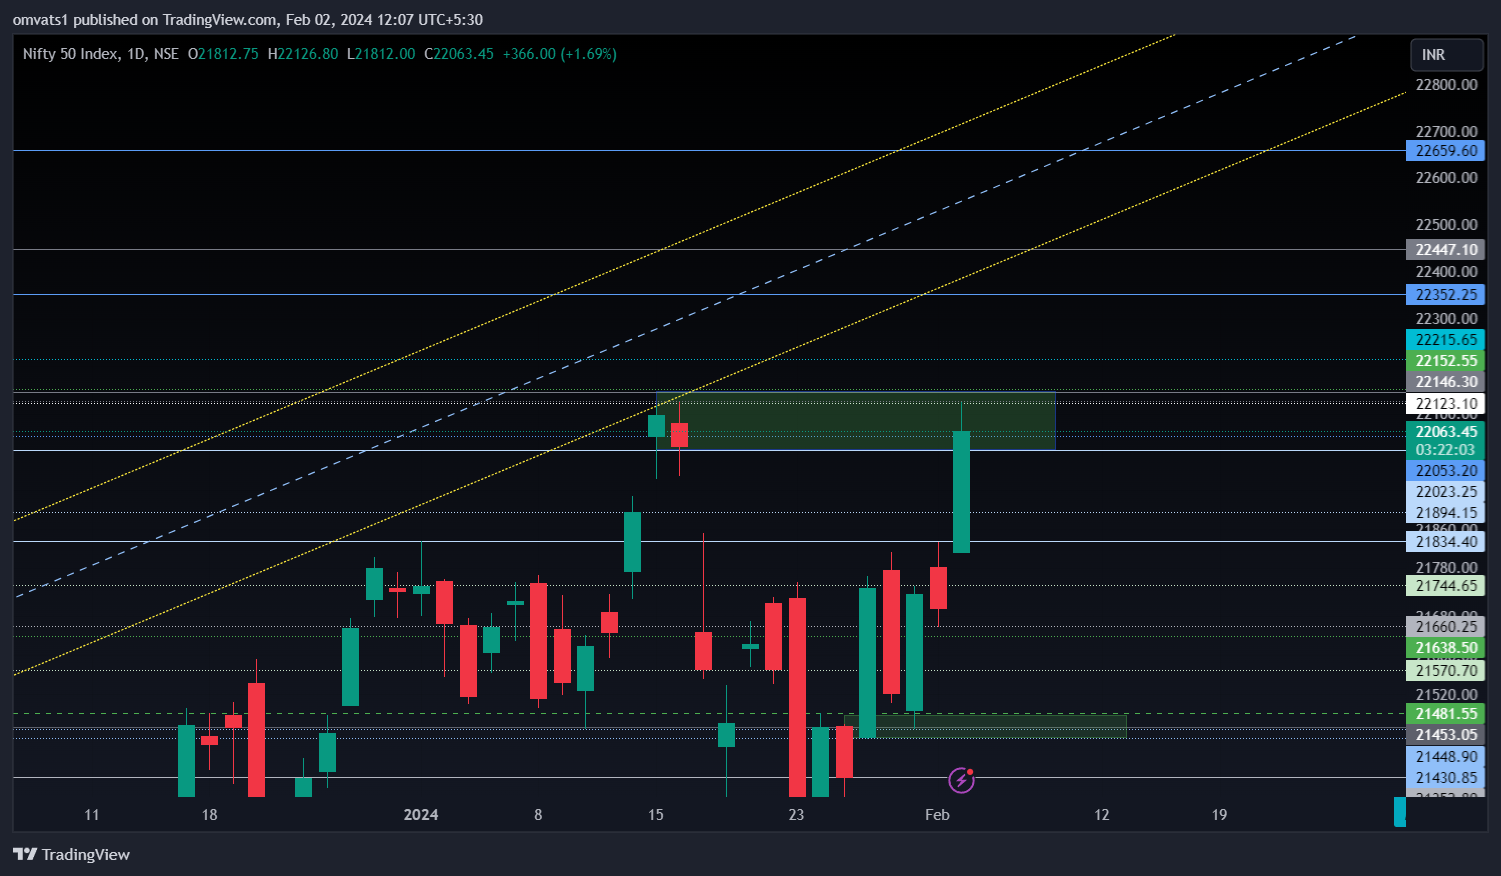
Task: Select the 21453.05 price label
Action: (x=1445, y=735)
